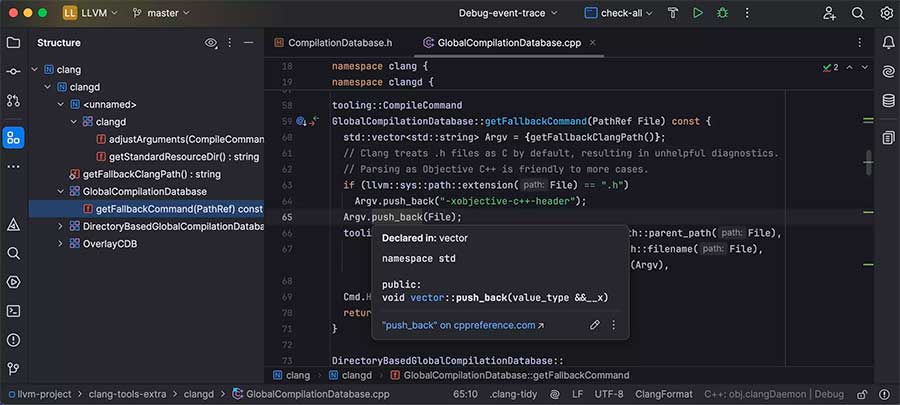
Task: Open "push_back" on cppreference.com link
Action: coord(463,325)
